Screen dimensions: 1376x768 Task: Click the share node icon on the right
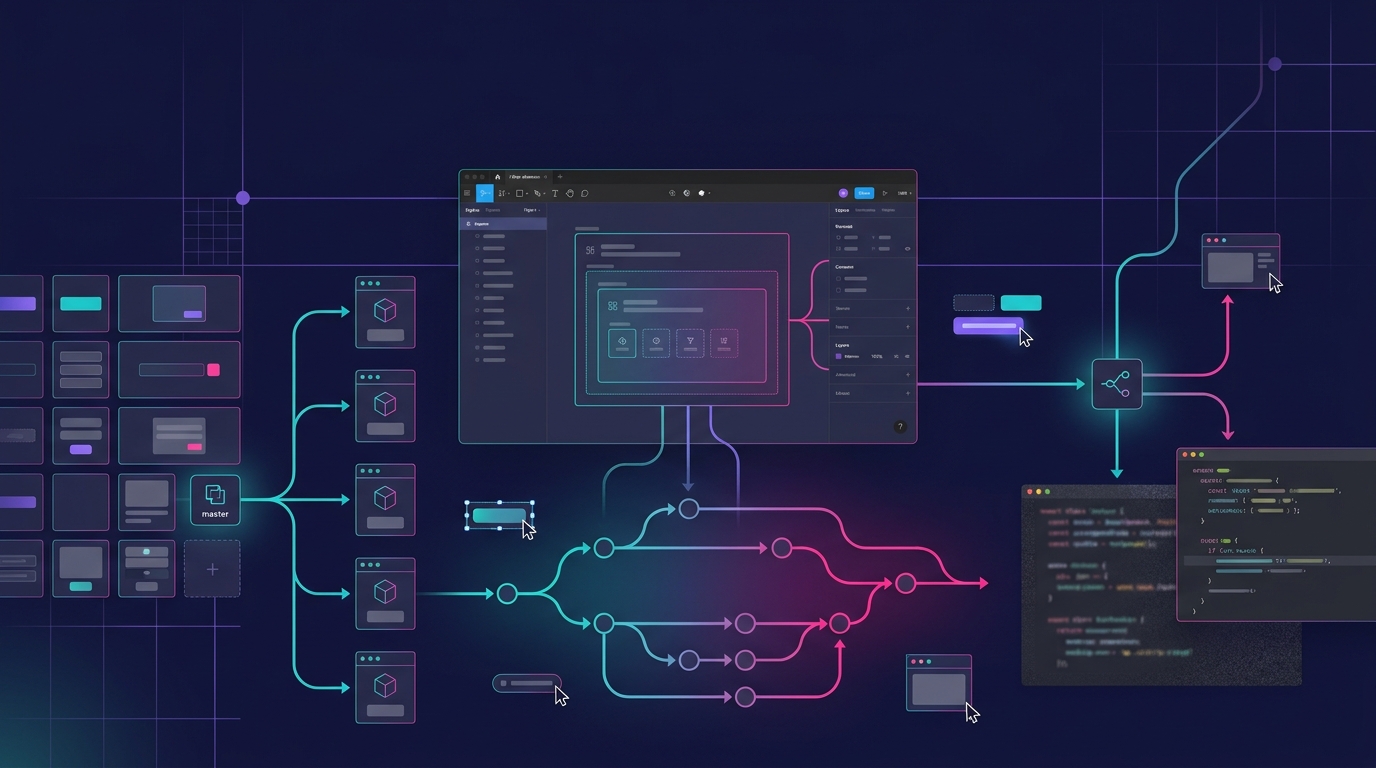coord(1116,384)
